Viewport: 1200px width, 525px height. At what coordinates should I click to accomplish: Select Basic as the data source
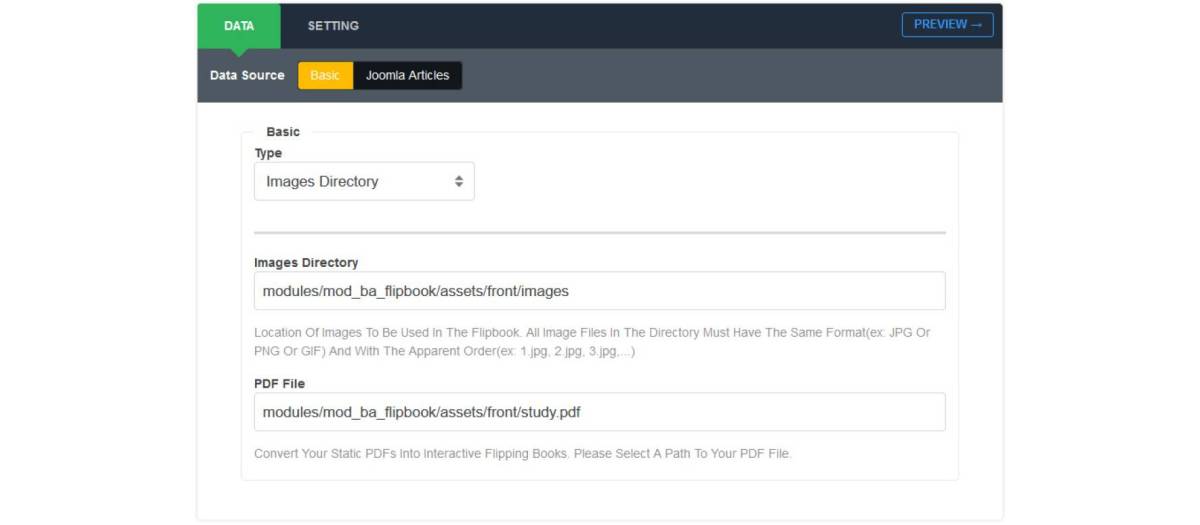coord(325,76)
